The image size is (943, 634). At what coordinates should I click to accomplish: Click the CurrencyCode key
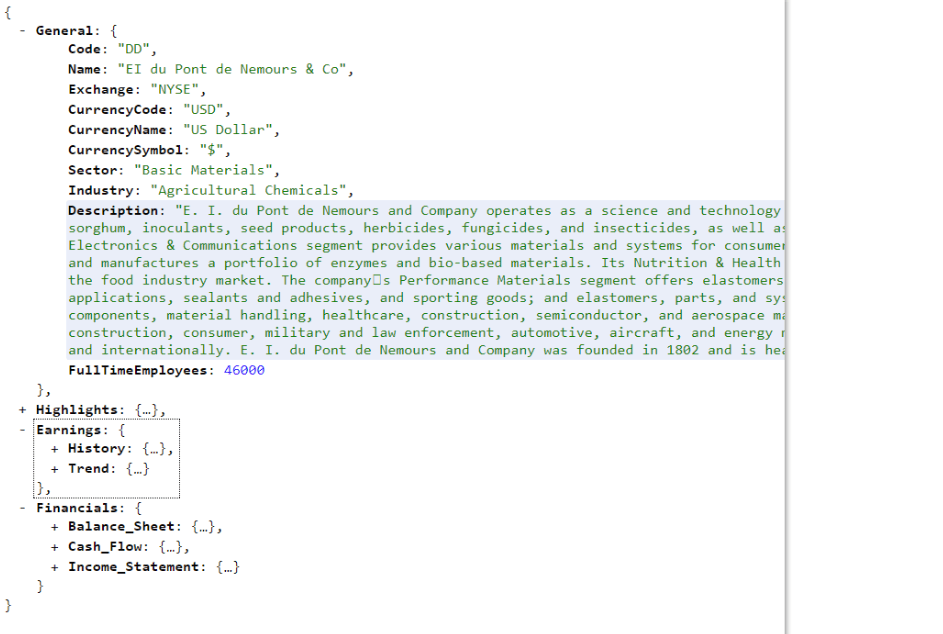(x=117, y=109)
